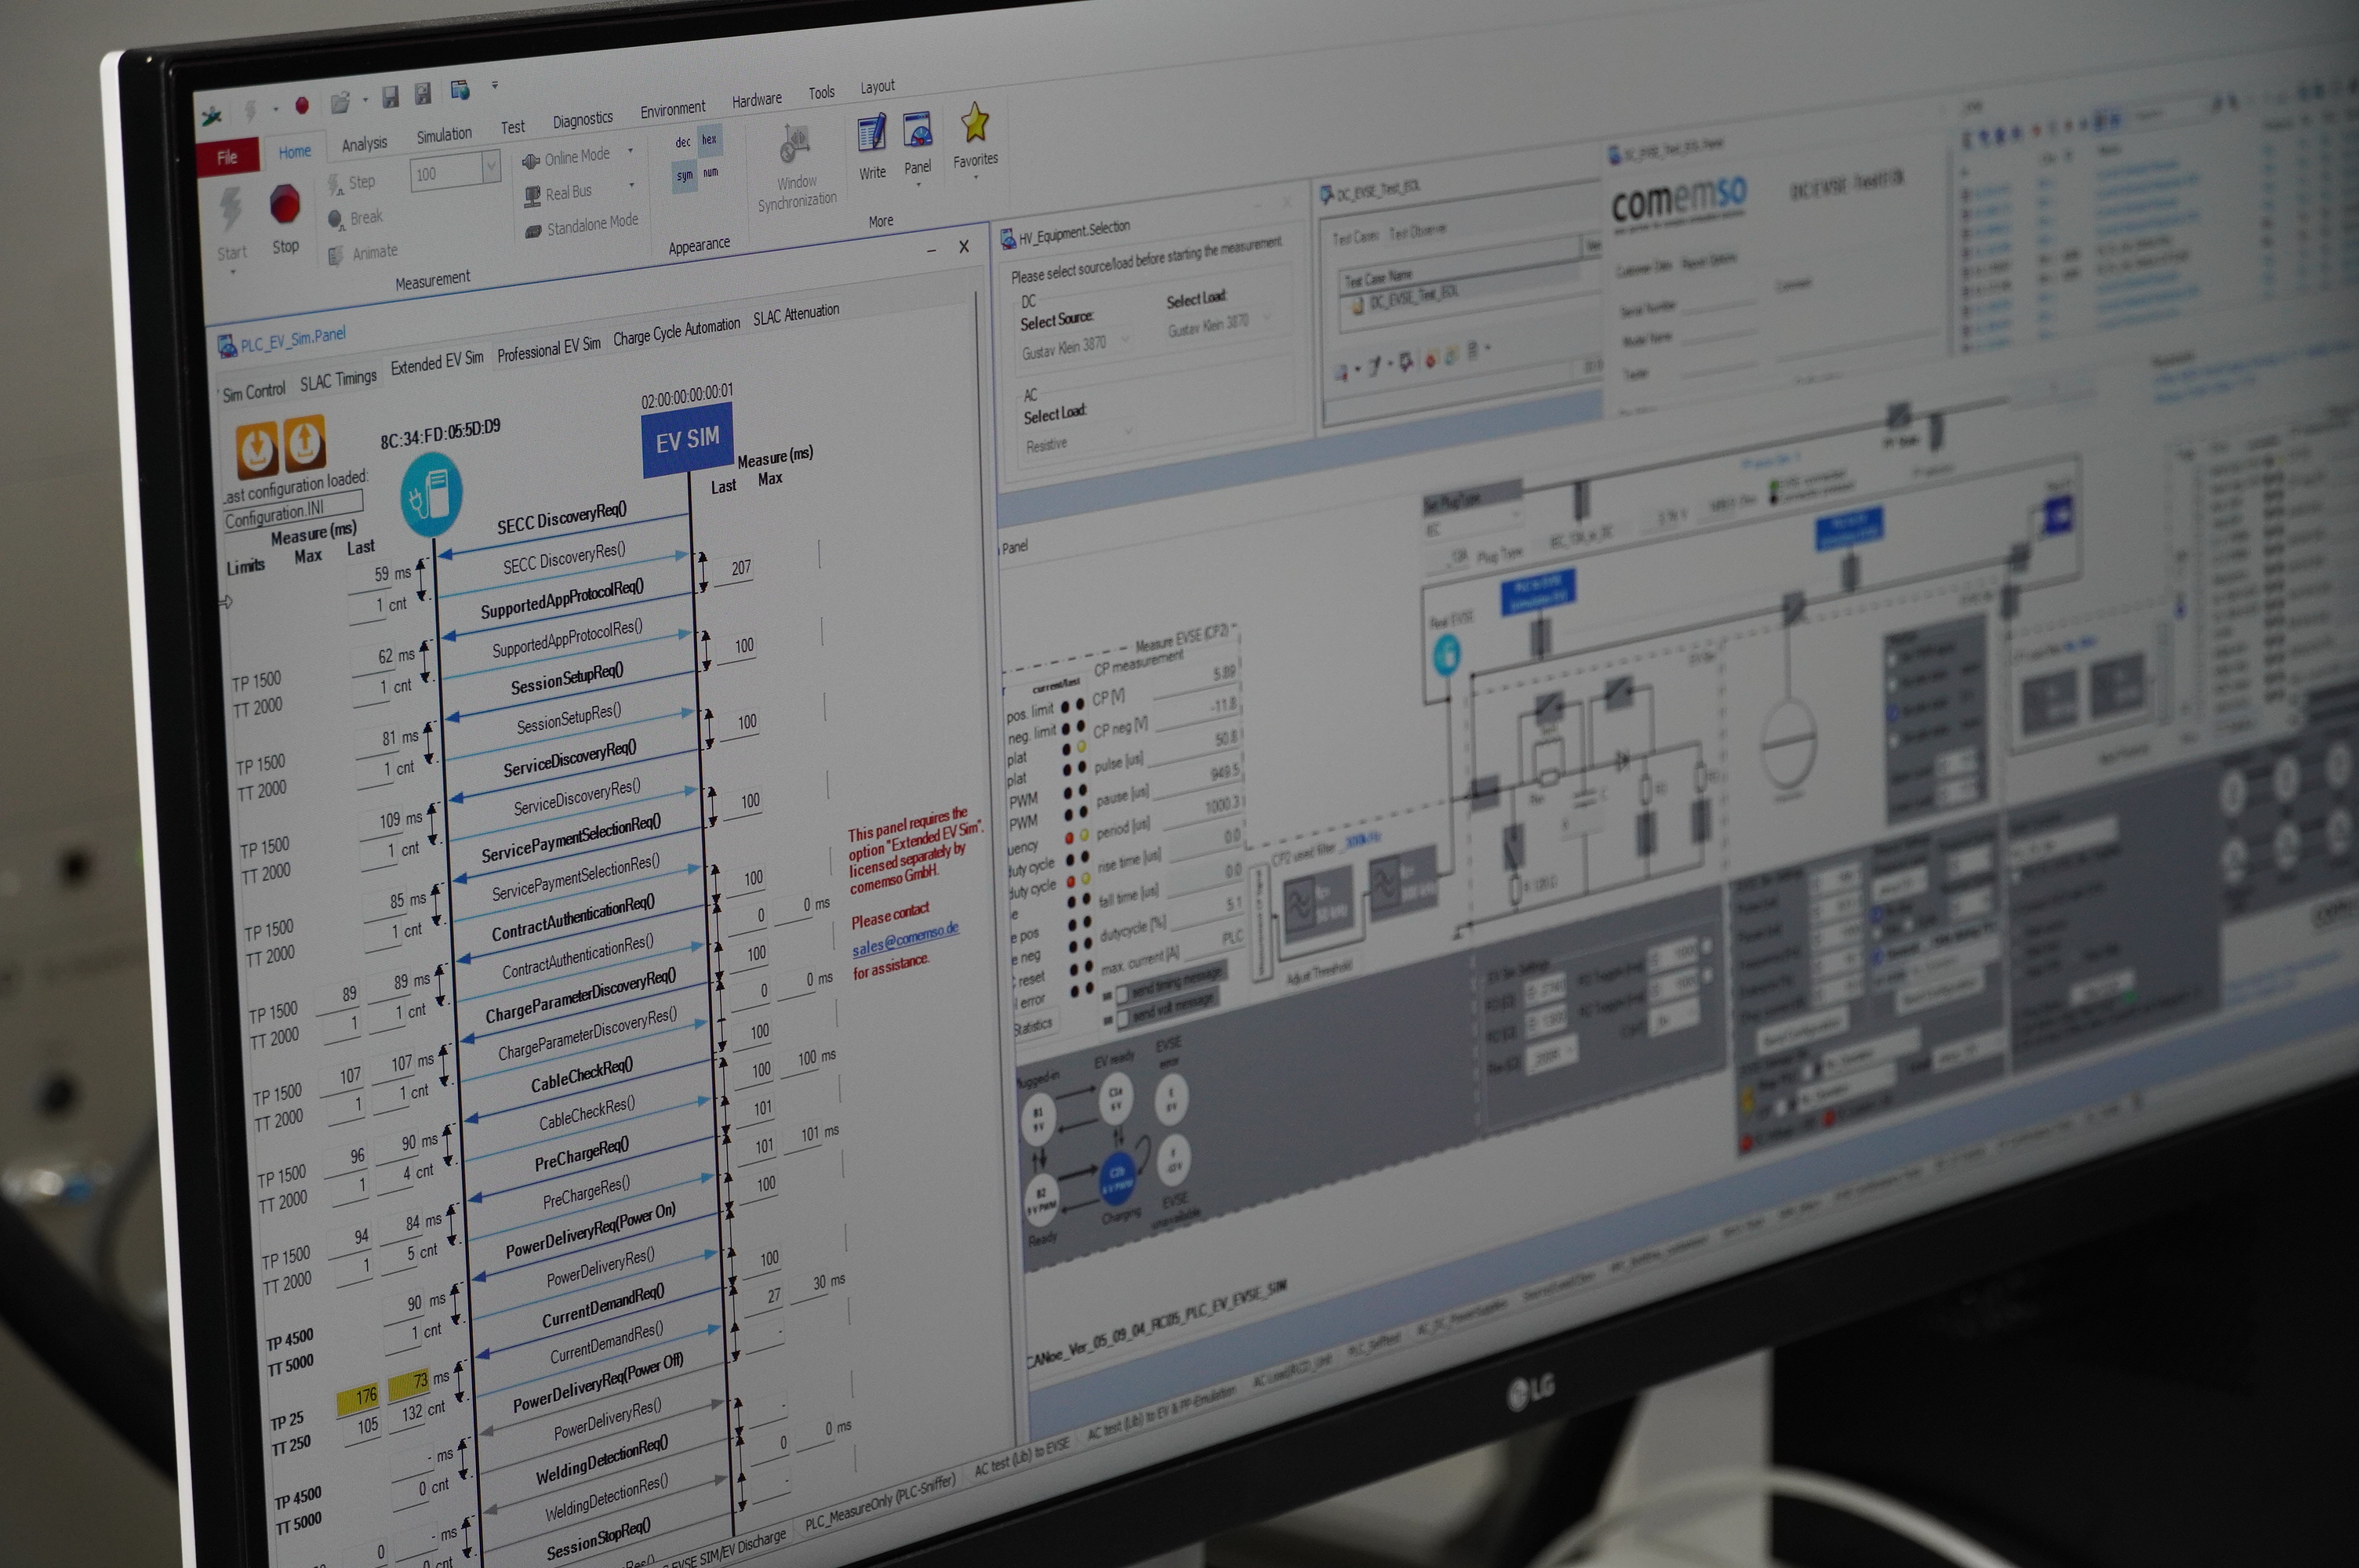Toggle the hex display mode
The width and height of the screenshot is (2359, 1568).
pyautogui.click(x=709, y=140)
